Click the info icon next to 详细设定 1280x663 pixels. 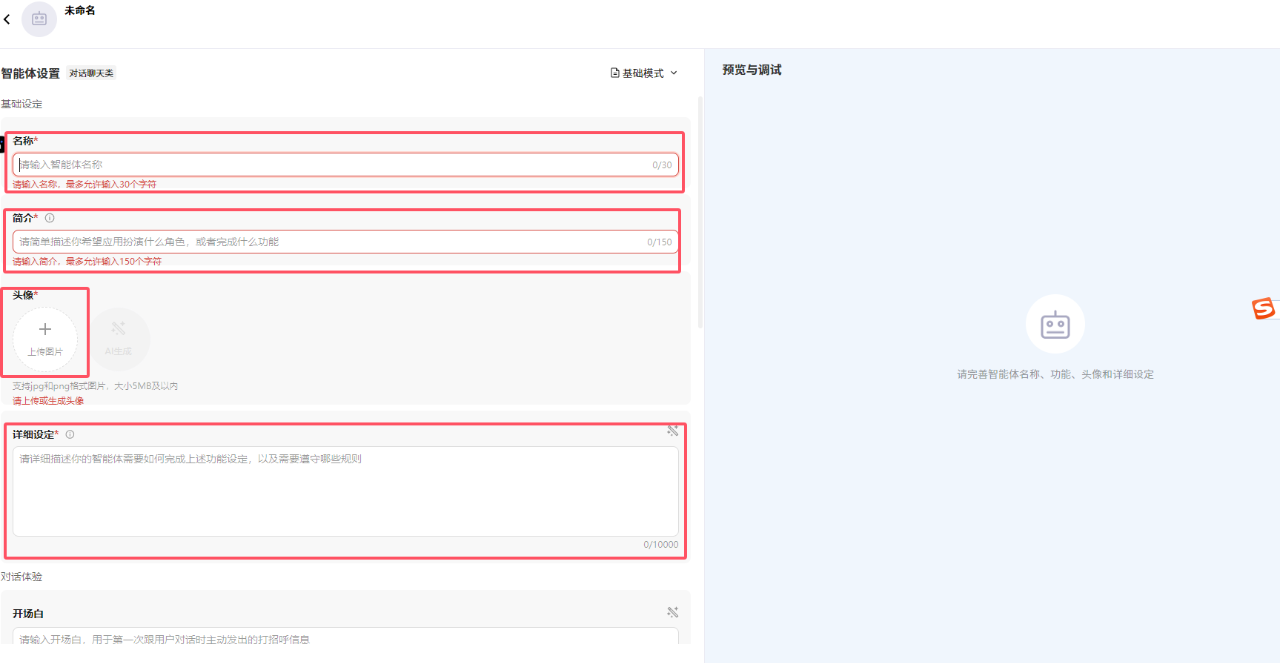click(70, 435)
